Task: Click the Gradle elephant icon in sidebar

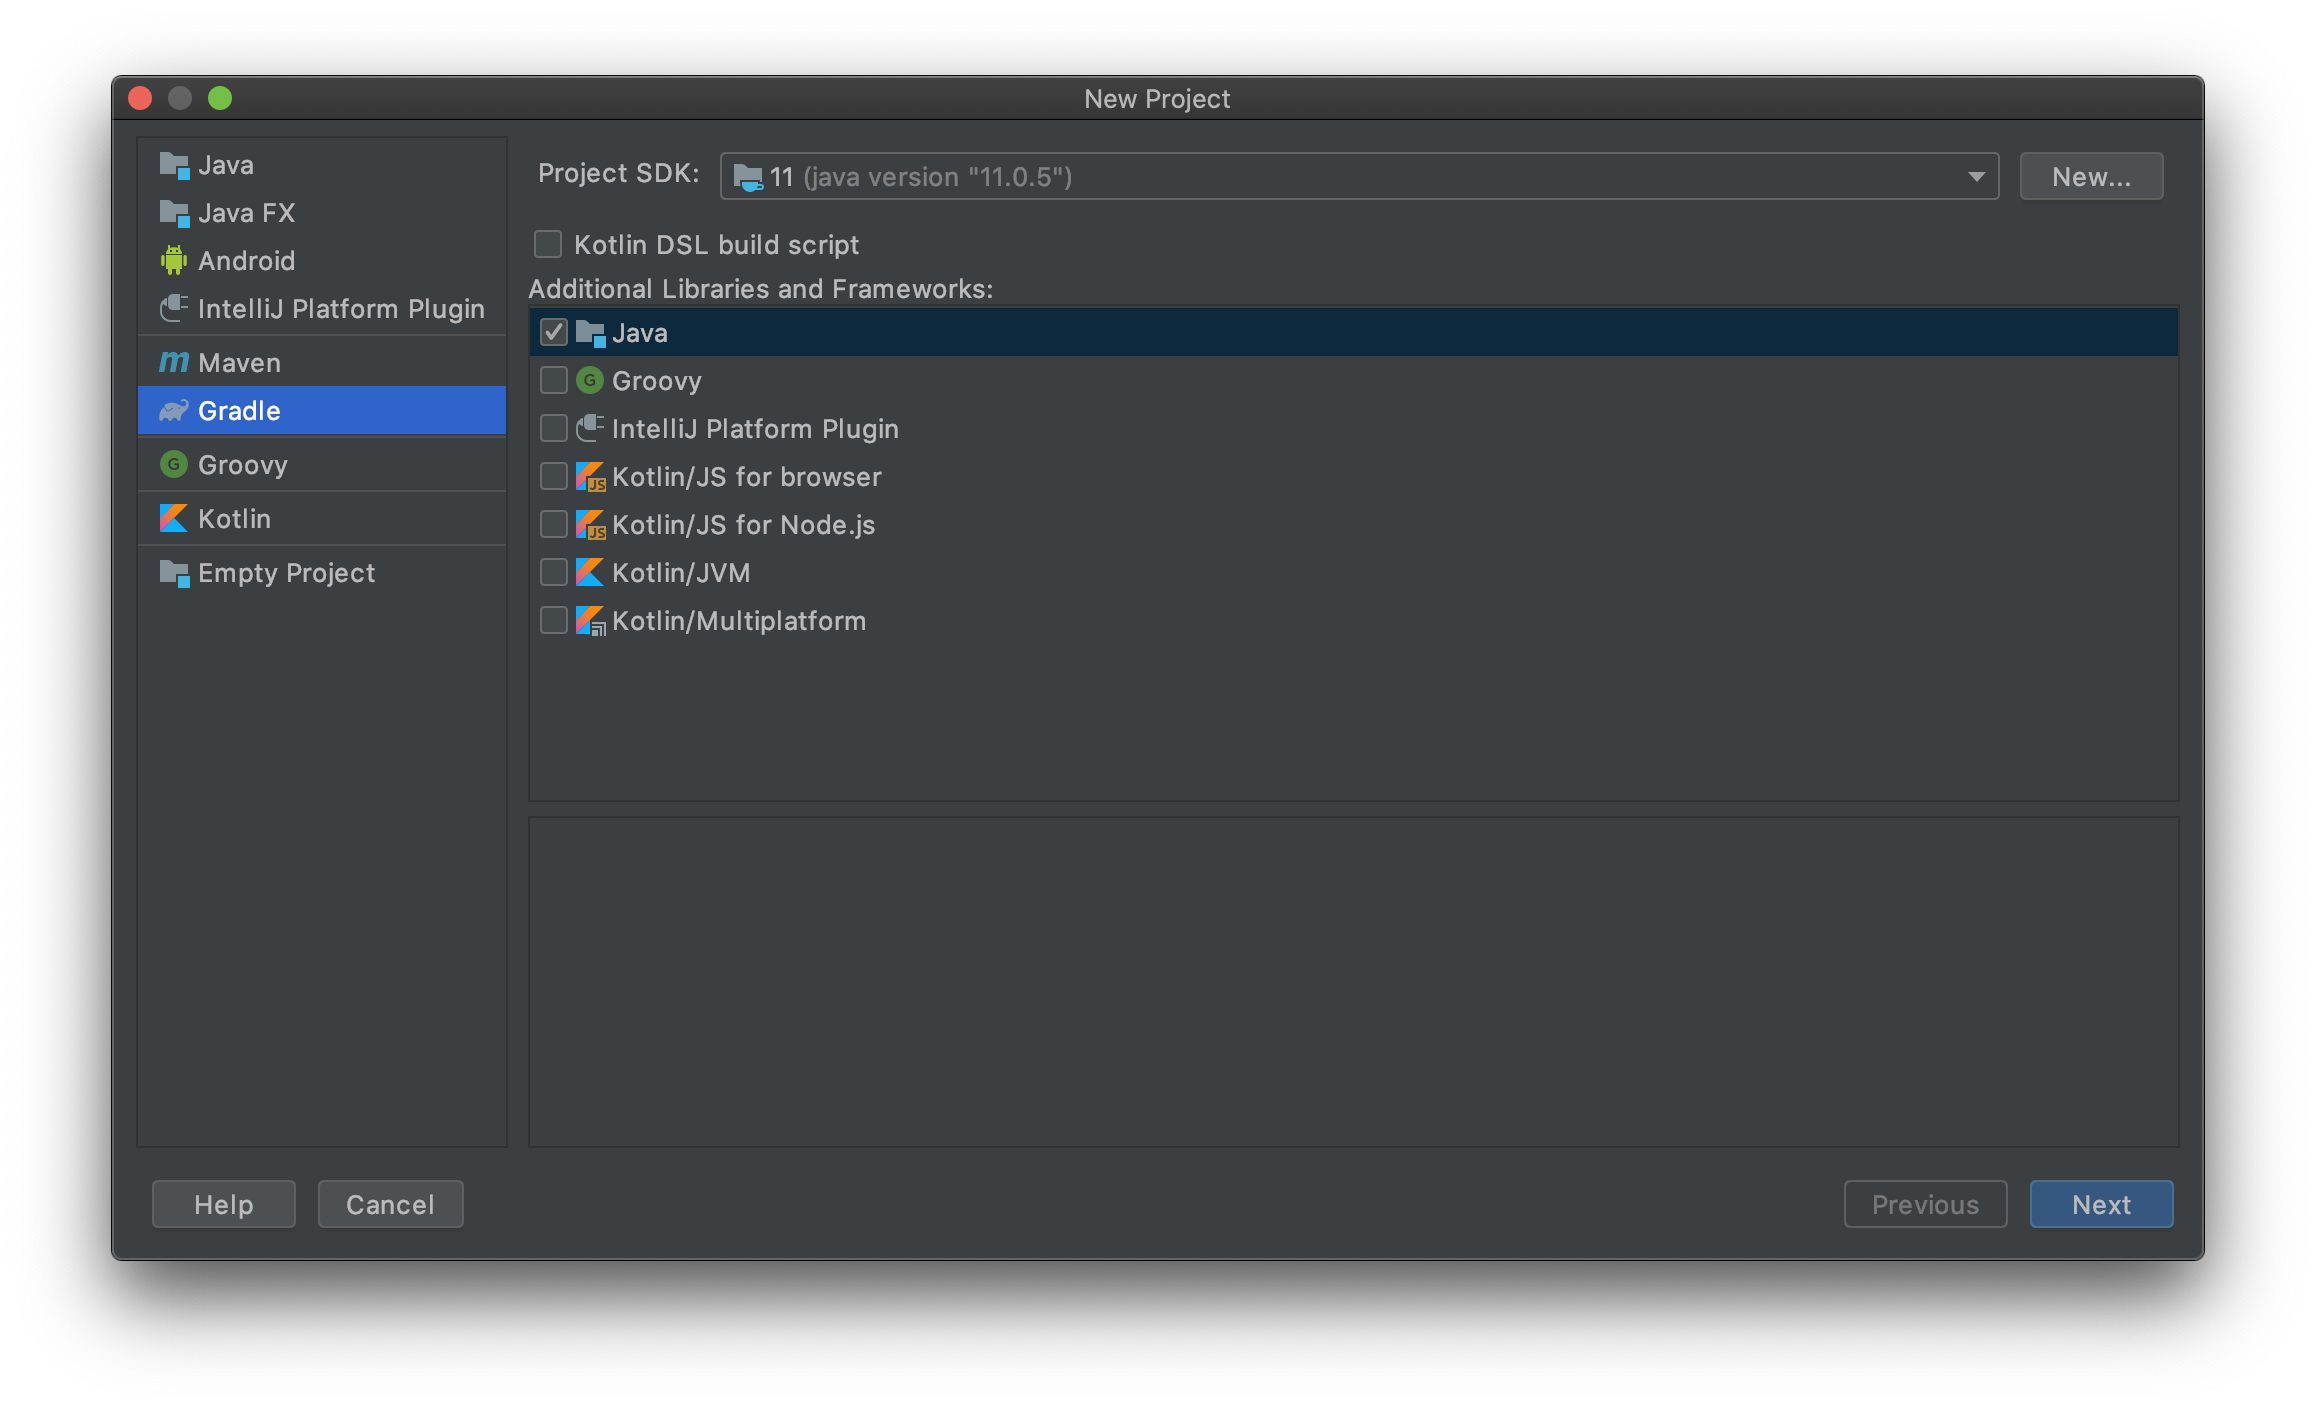Action: click(174, 411)
